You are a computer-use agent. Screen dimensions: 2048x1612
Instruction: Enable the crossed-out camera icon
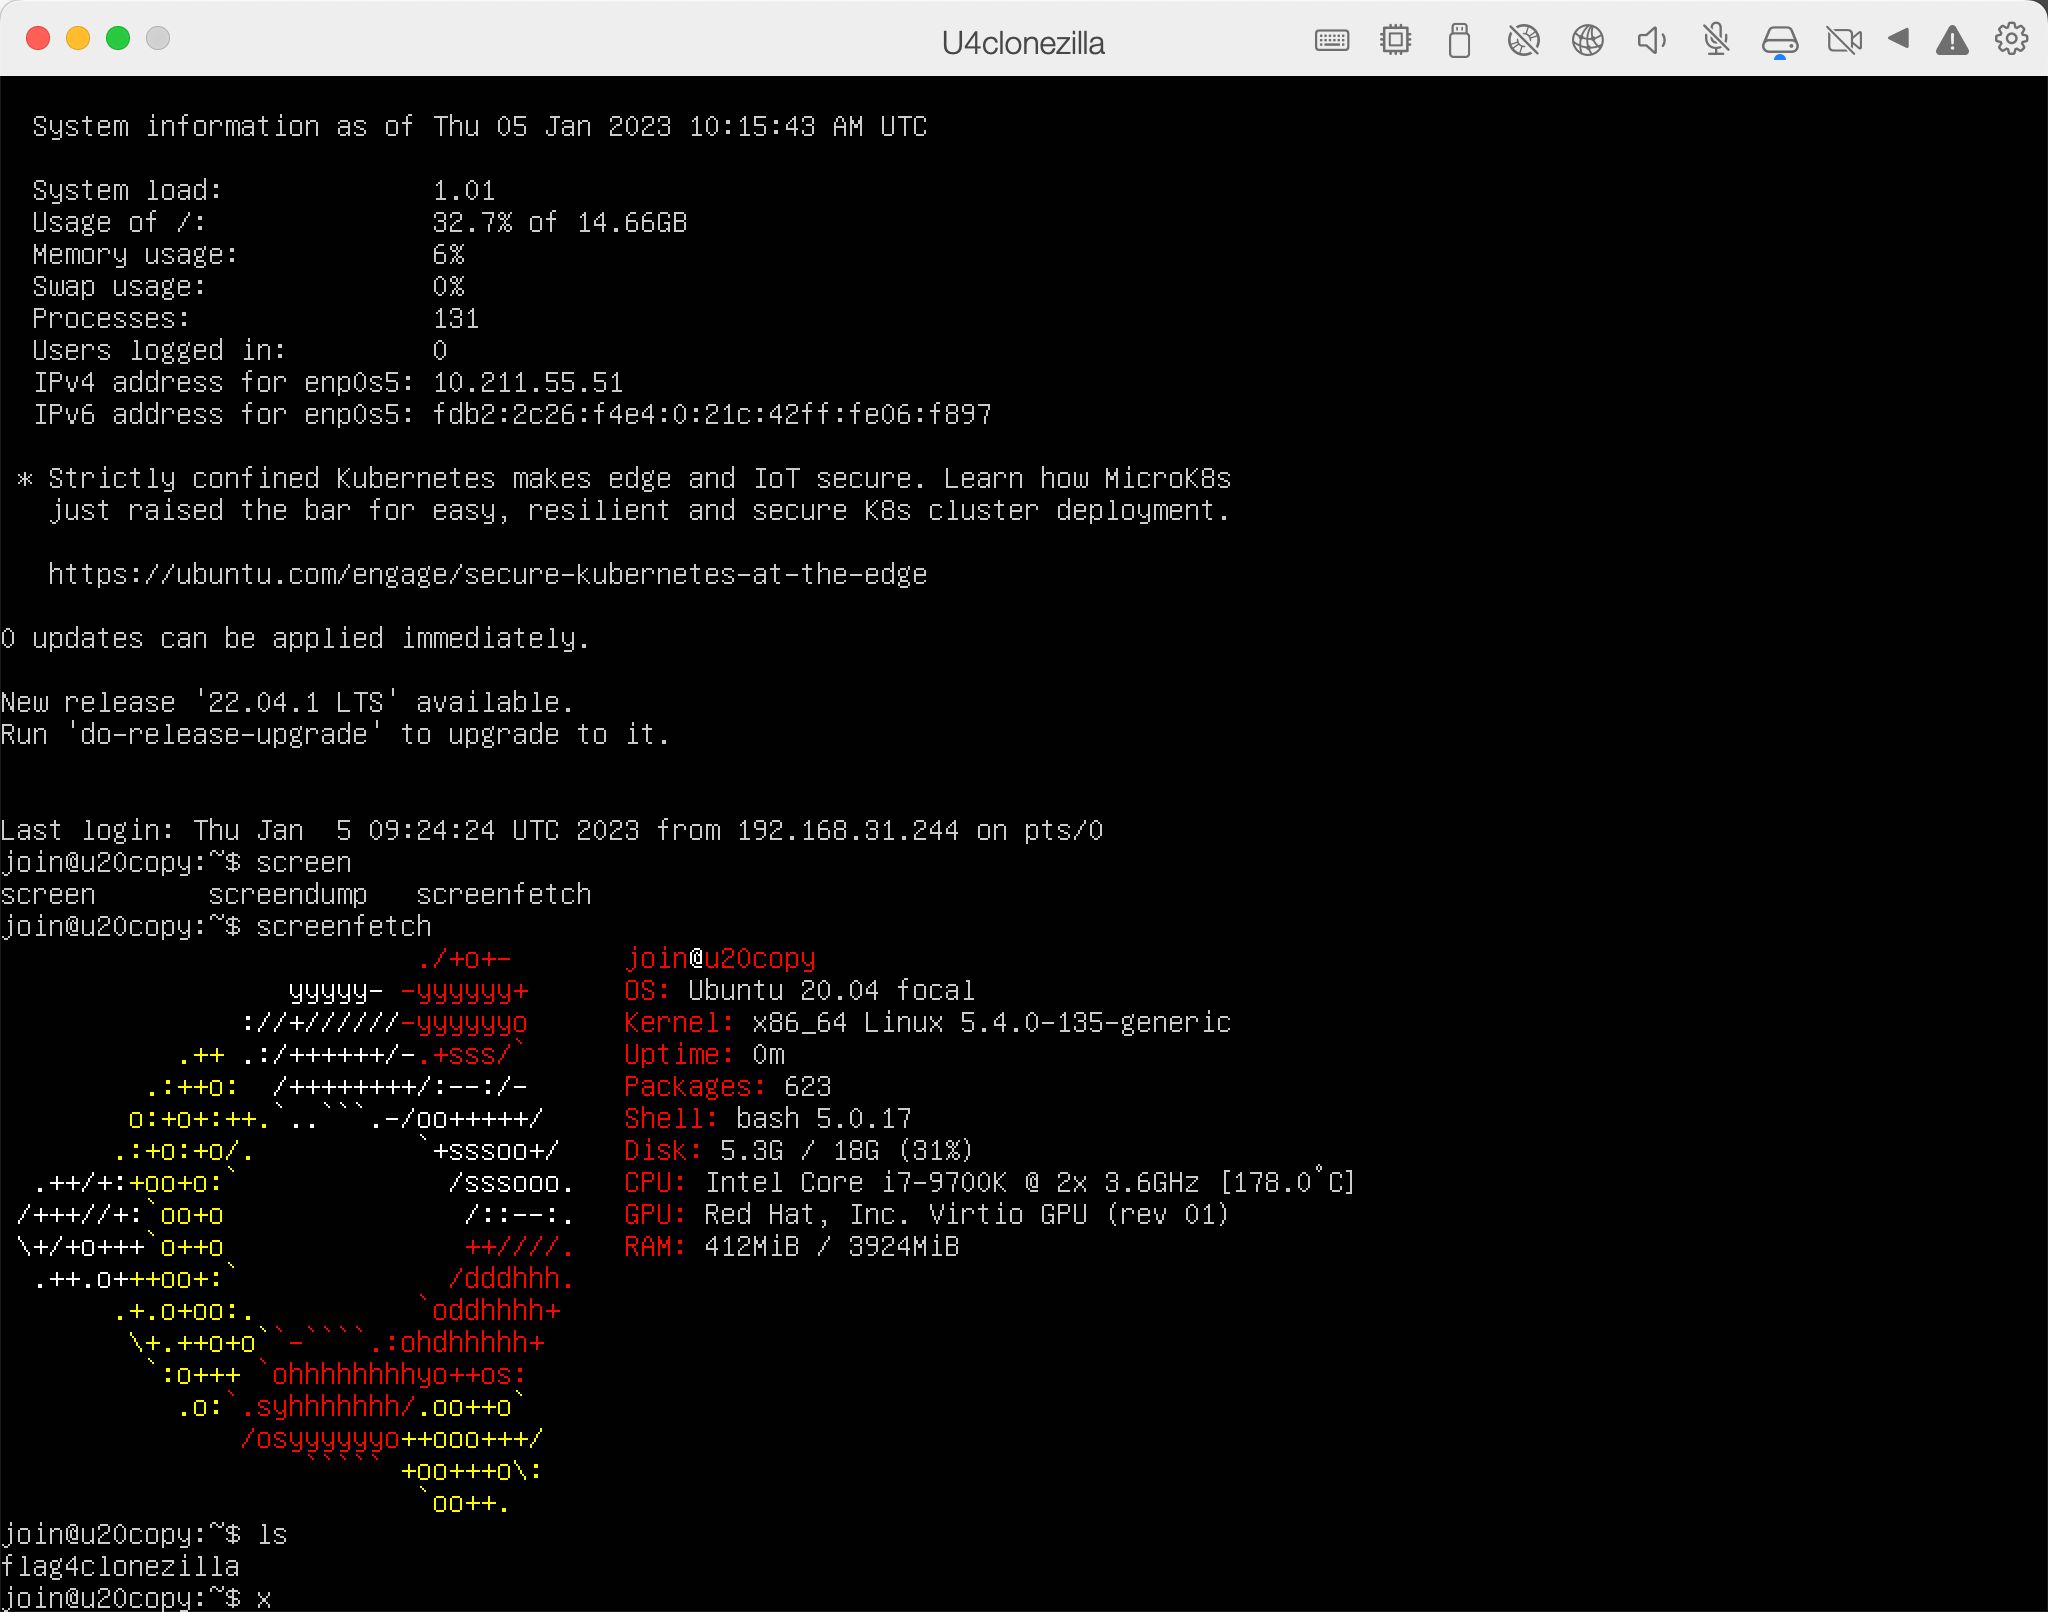(1843, 41)
